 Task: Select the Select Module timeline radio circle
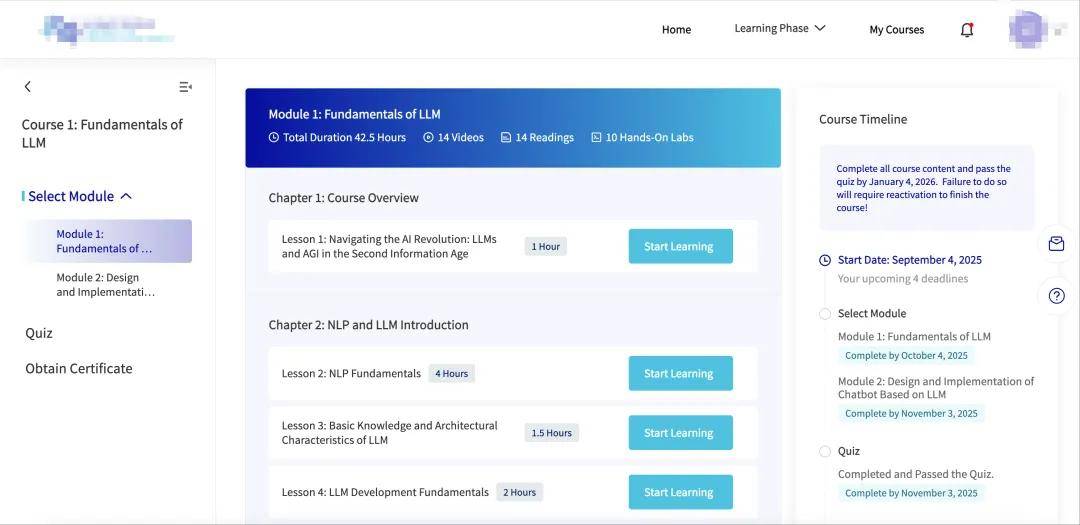[825, 314]
